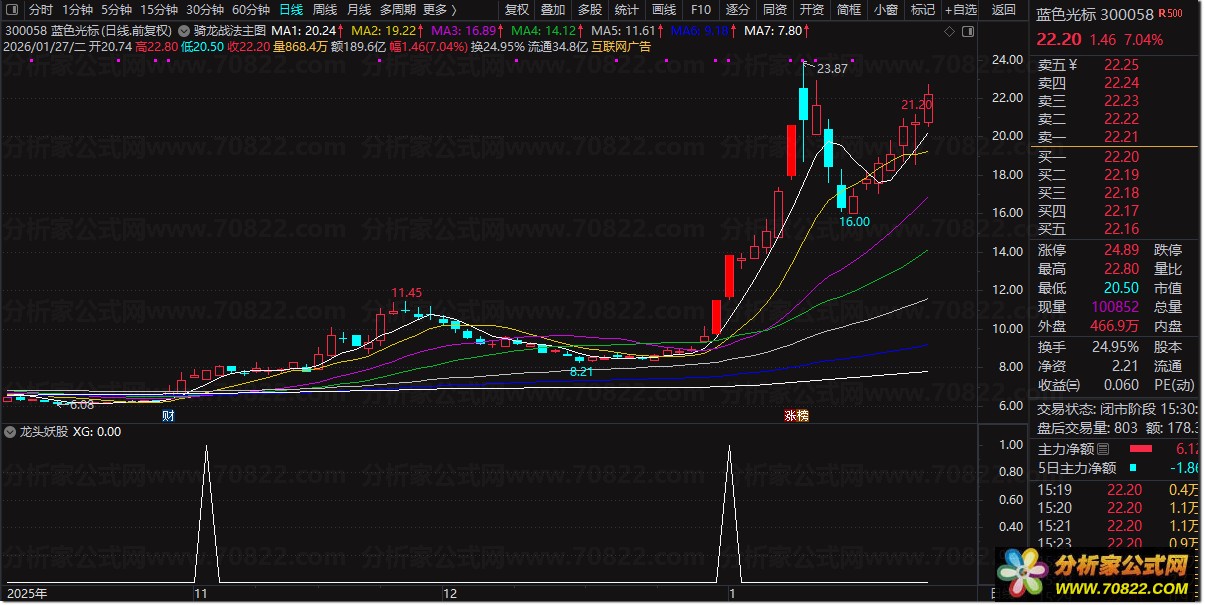Click the 8.21 trough label
This screenshot has width=1205, height=605.
(581, 371)
